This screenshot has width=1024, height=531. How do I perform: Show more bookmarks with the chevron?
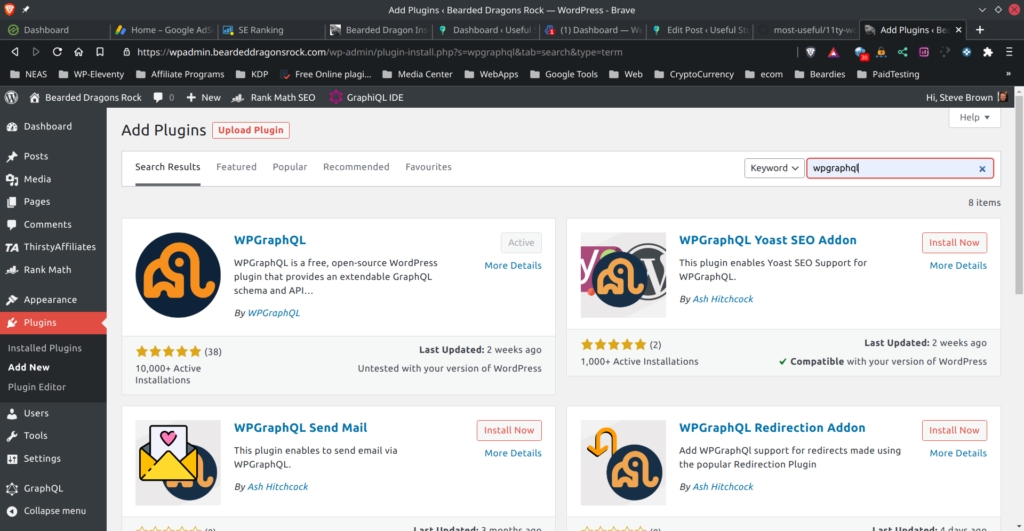click(x=1008, y=74)
